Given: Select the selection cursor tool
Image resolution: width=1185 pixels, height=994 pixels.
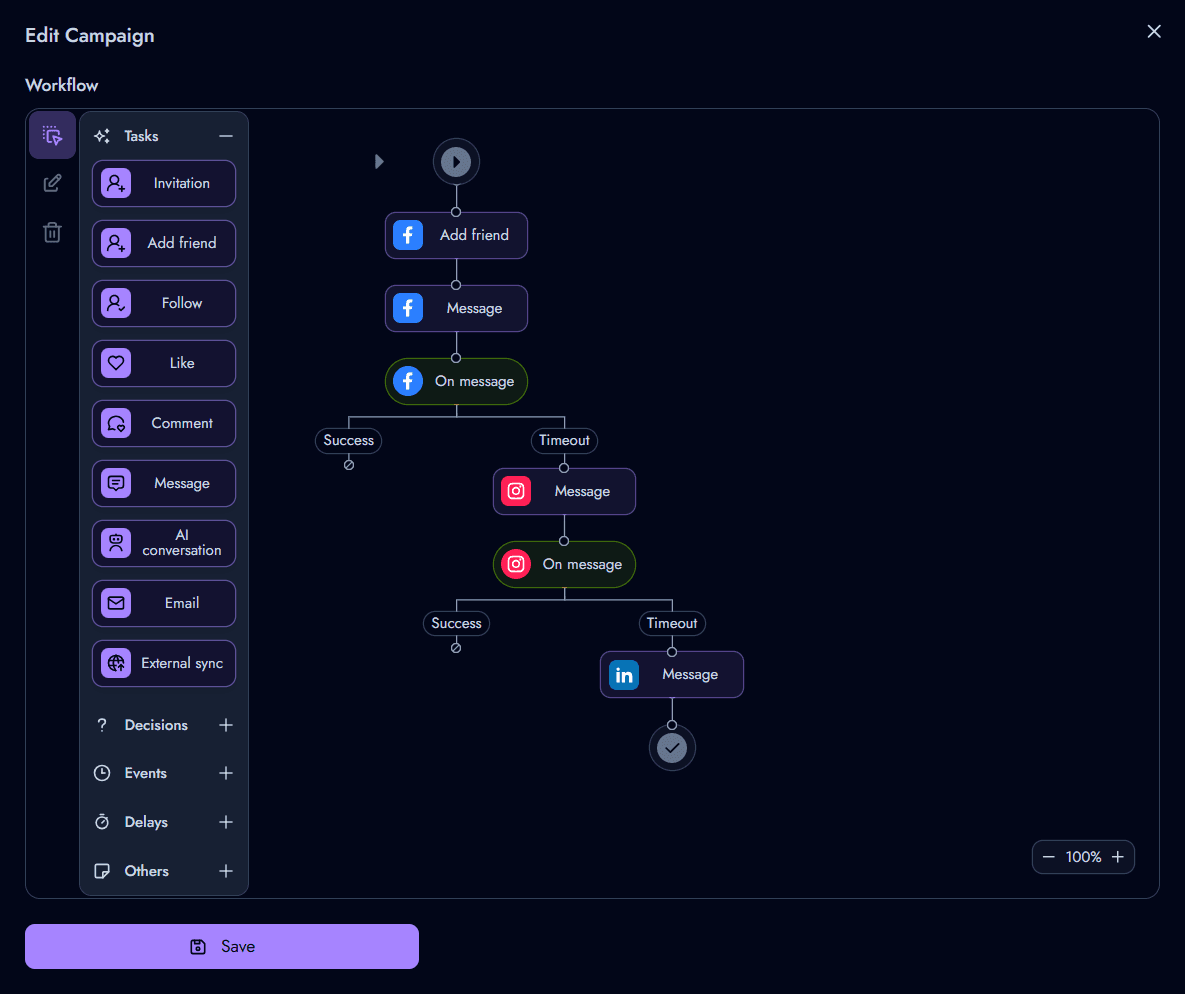Looking at the screenshot, I should [x=52, y=136].
